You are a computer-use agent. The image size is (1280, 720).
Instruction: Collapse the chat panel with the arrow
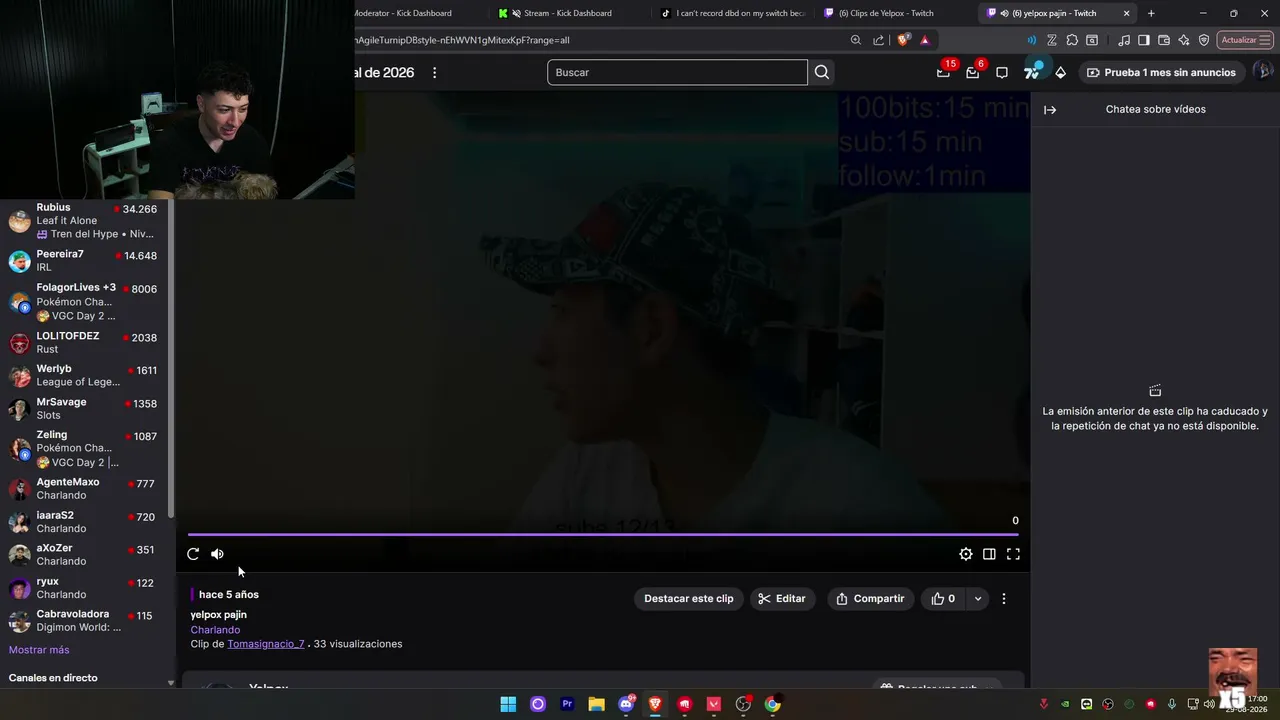click(x=1050, y=110)
